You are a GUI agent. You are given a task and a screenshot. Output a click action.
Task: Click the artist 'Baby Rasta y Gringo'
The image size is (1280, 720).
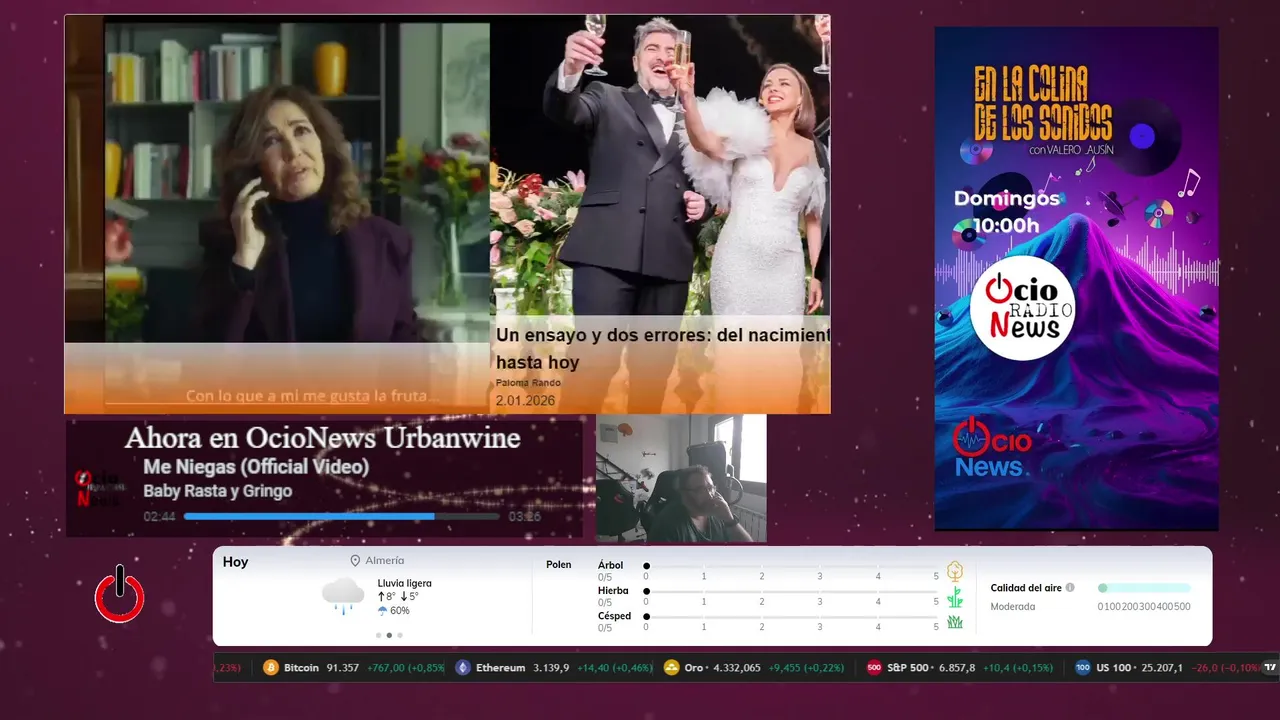[218, 491]
